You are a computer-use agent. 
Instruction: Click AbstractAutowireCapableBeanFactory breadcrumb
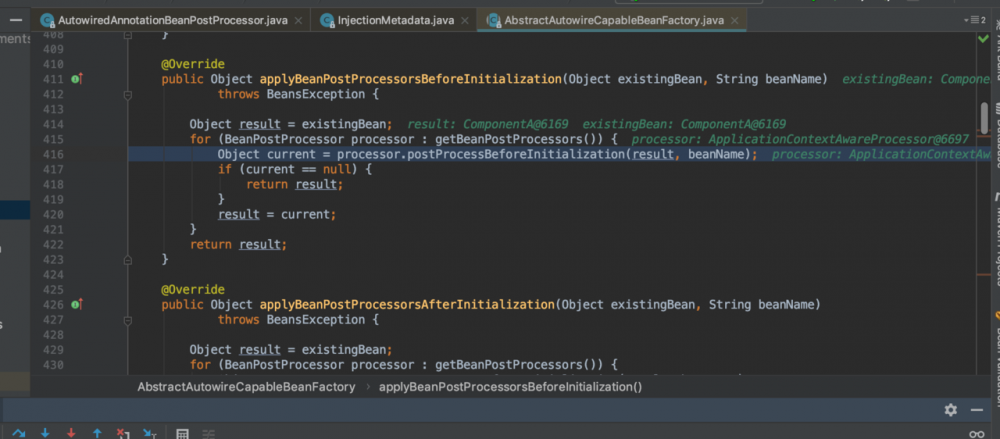(246, 387)
